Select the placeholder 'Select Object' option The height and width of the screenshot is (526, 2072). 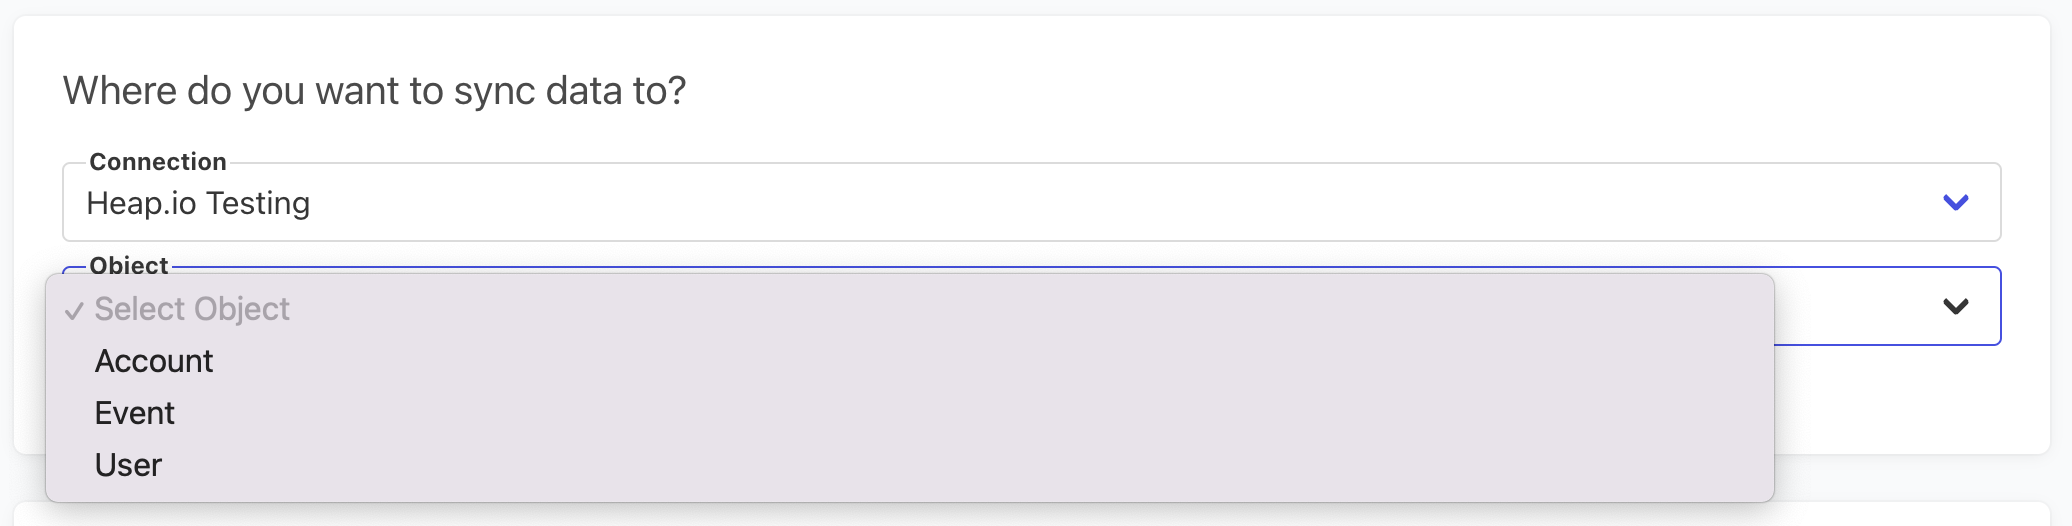192,309
